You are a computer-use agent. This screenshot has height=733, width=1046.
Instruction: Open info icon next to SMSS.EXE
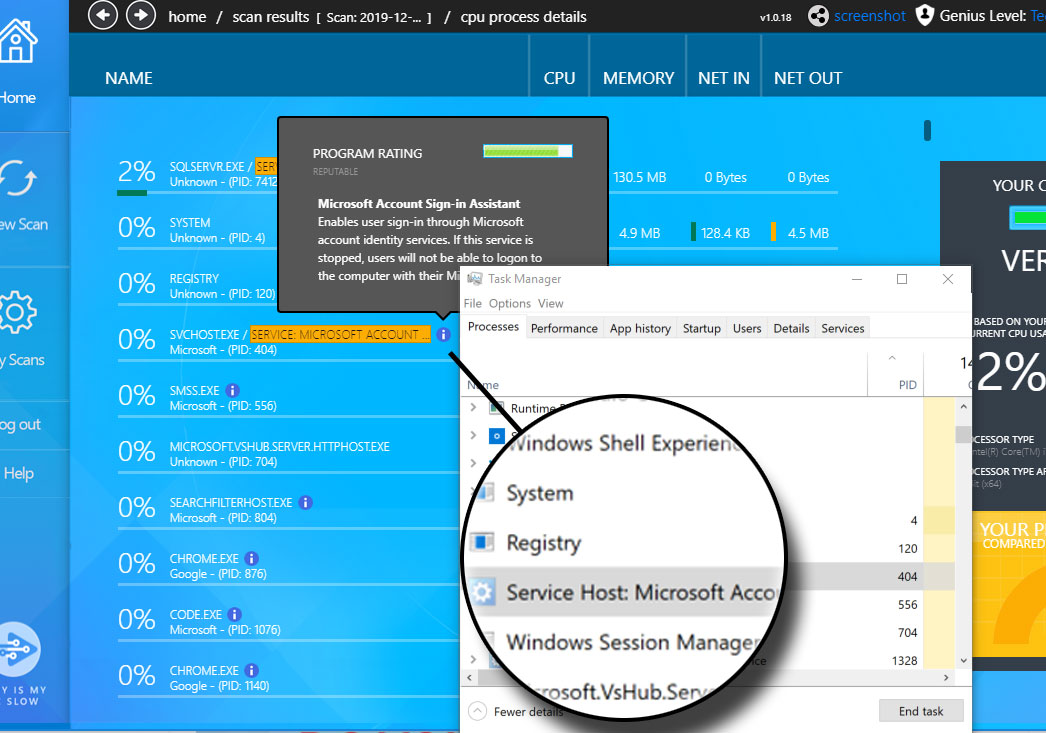232,390
